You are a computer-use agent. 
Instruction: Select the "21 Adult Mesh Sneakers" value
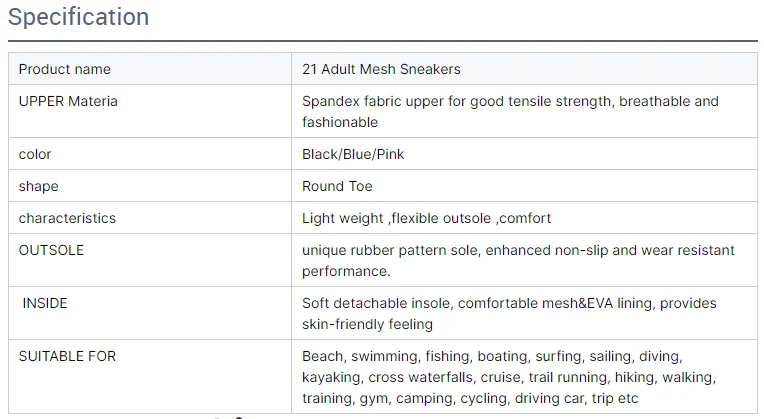[381, 69]
